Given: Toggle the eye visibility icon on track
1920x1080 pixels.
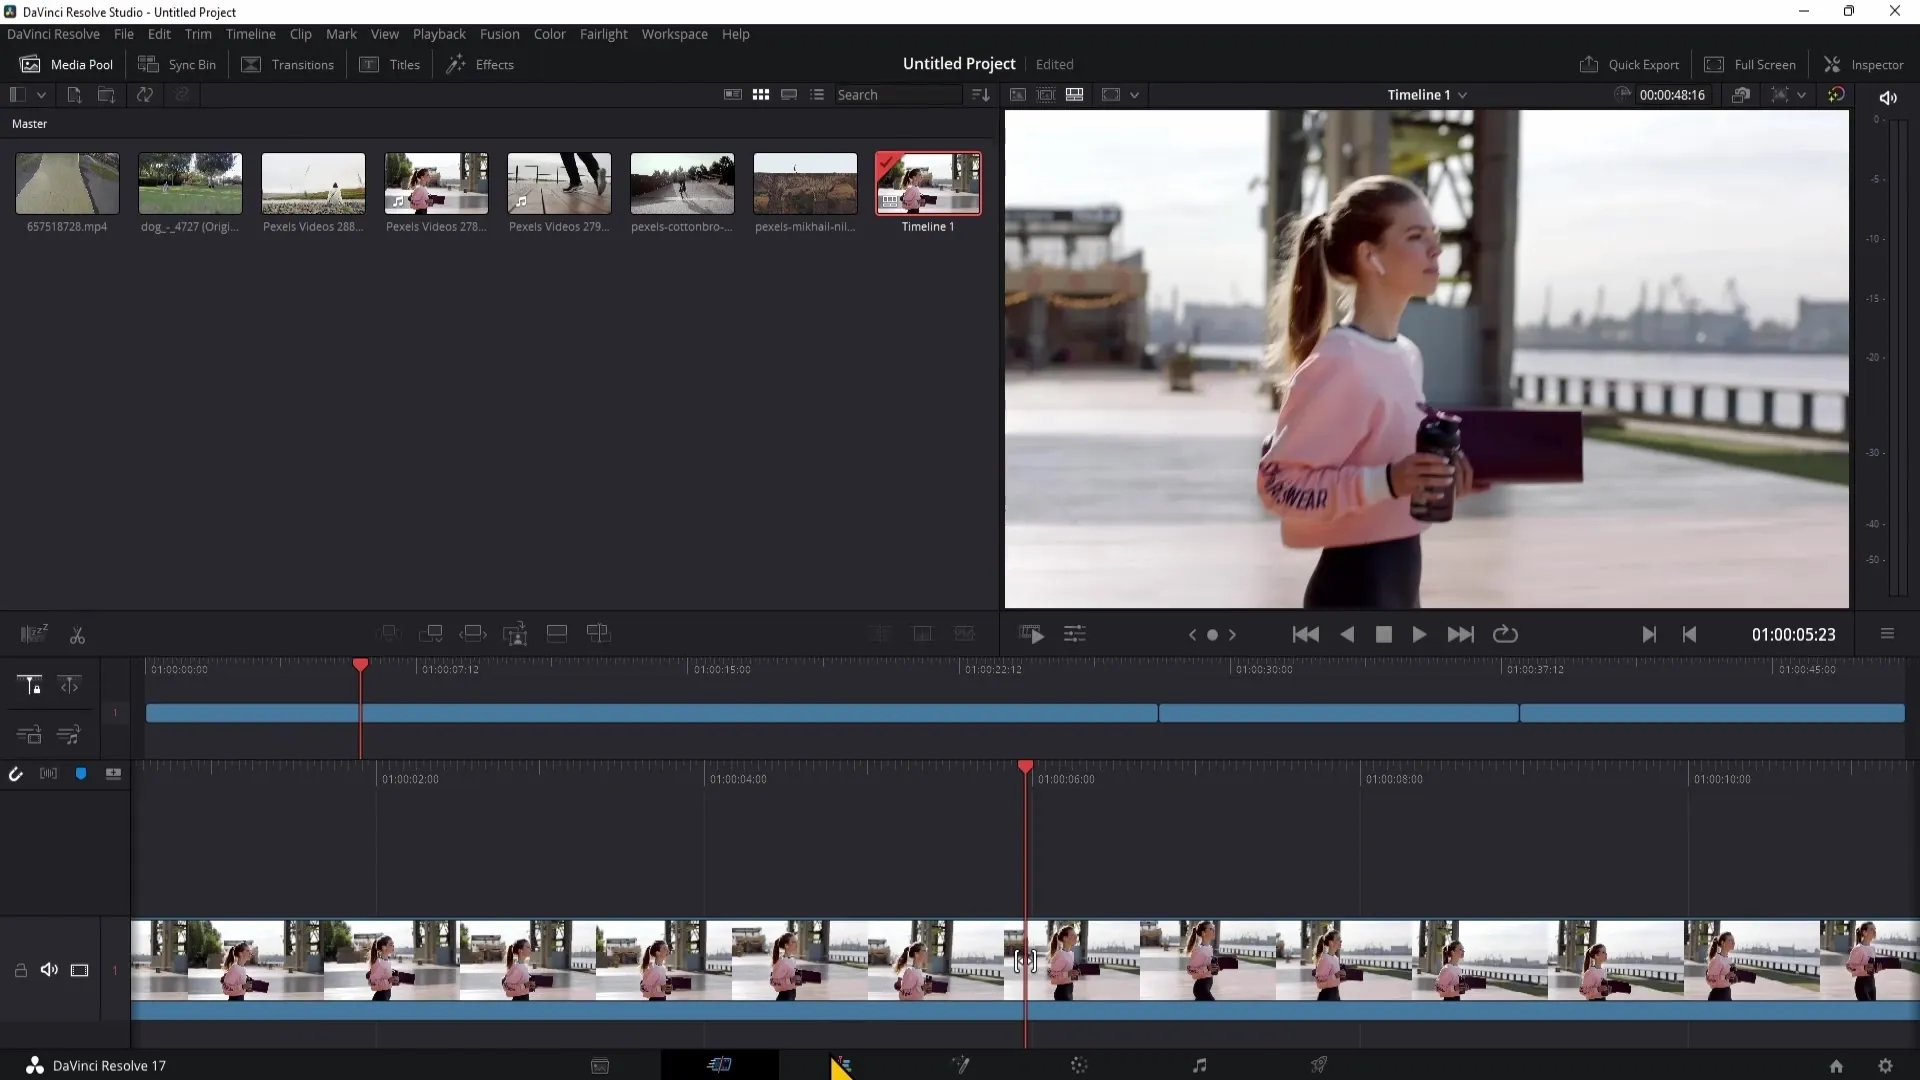Looking at the screenshot, I should (79, 971).
